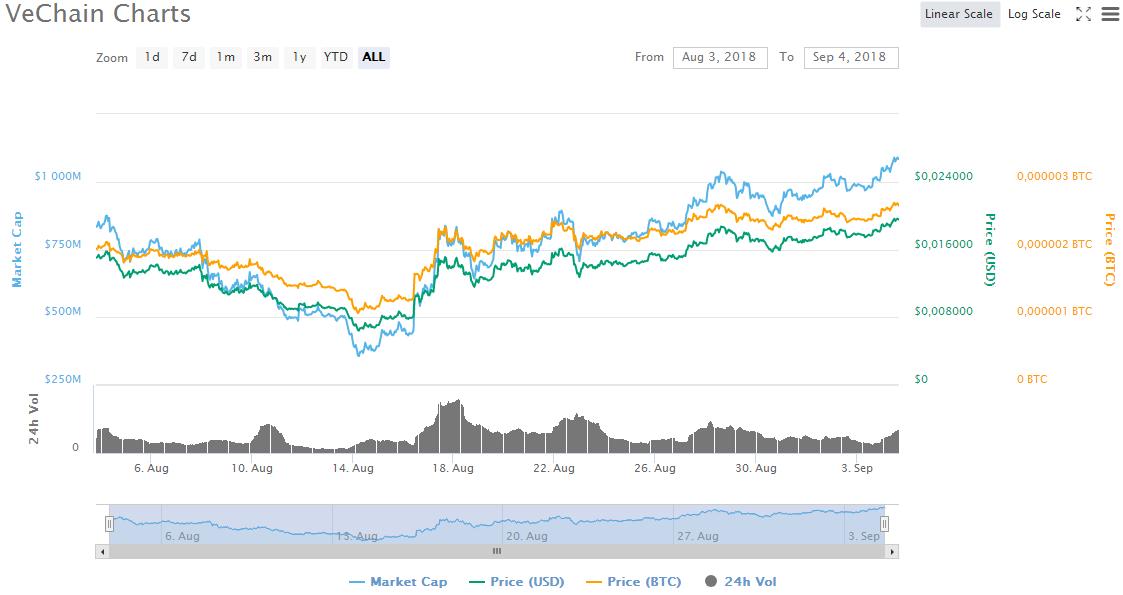The image size is (1123, 595).
Task: Click the $0,008000 price axis label
Action: 944,311
